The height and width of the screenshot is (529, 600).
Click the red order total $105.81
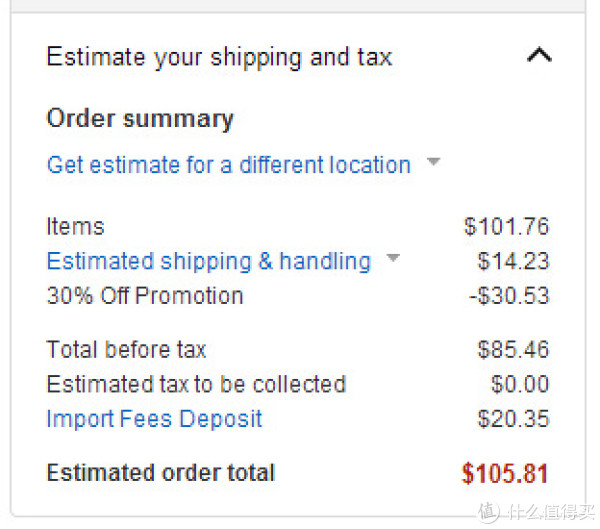[505, 473]
